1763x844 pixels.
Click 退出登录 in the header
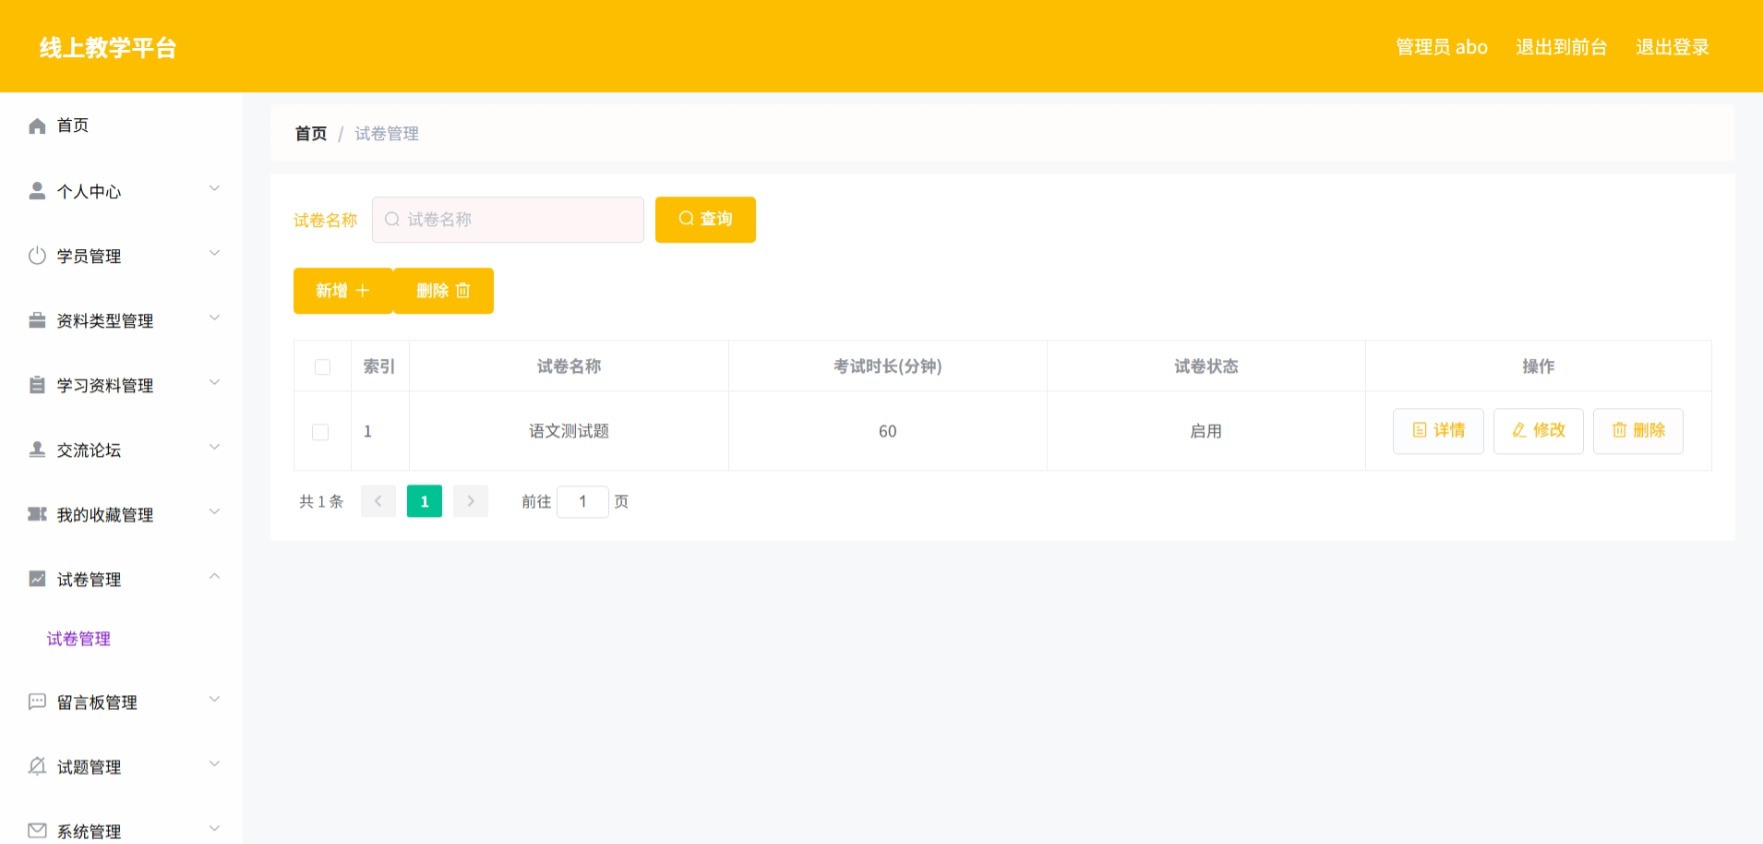coord(1672,47)
